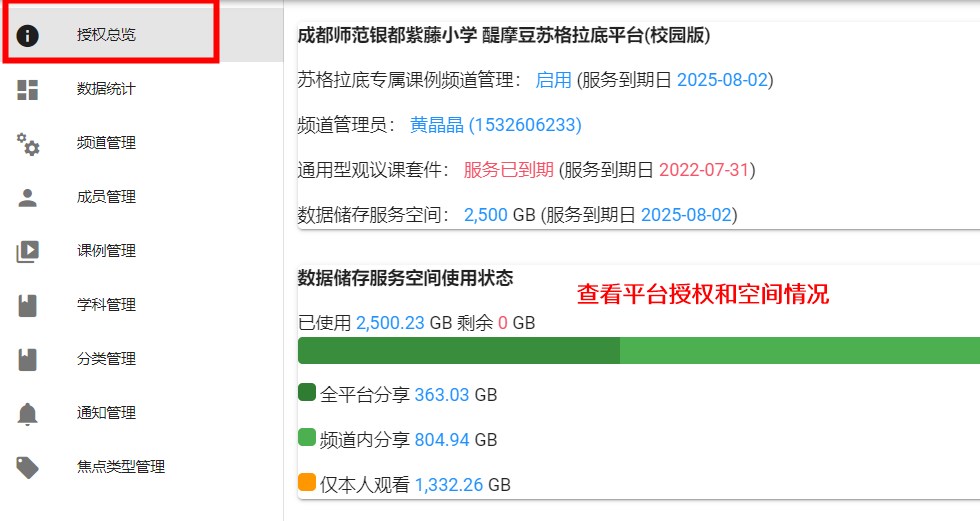Click the dashboard icon for 数据统计

[x=28, y=89]
